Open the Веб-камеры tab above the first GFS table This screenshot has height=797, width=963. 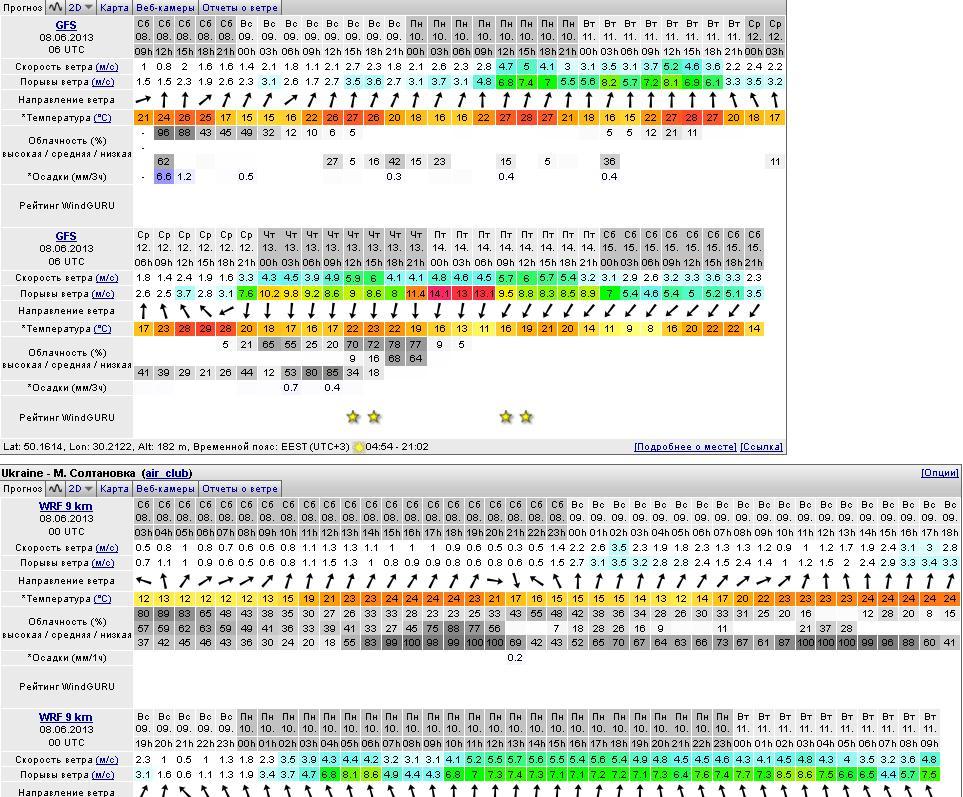(x=165, y=7)
